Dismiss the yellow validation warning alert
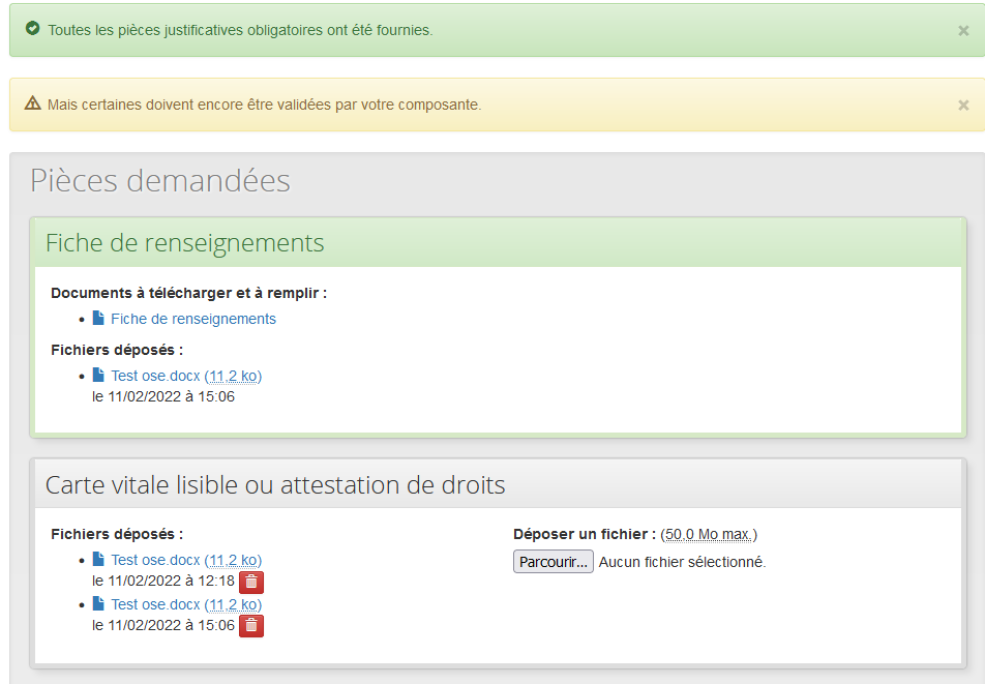The height and width of the screenshot is (684, 985). click(963, 104)
